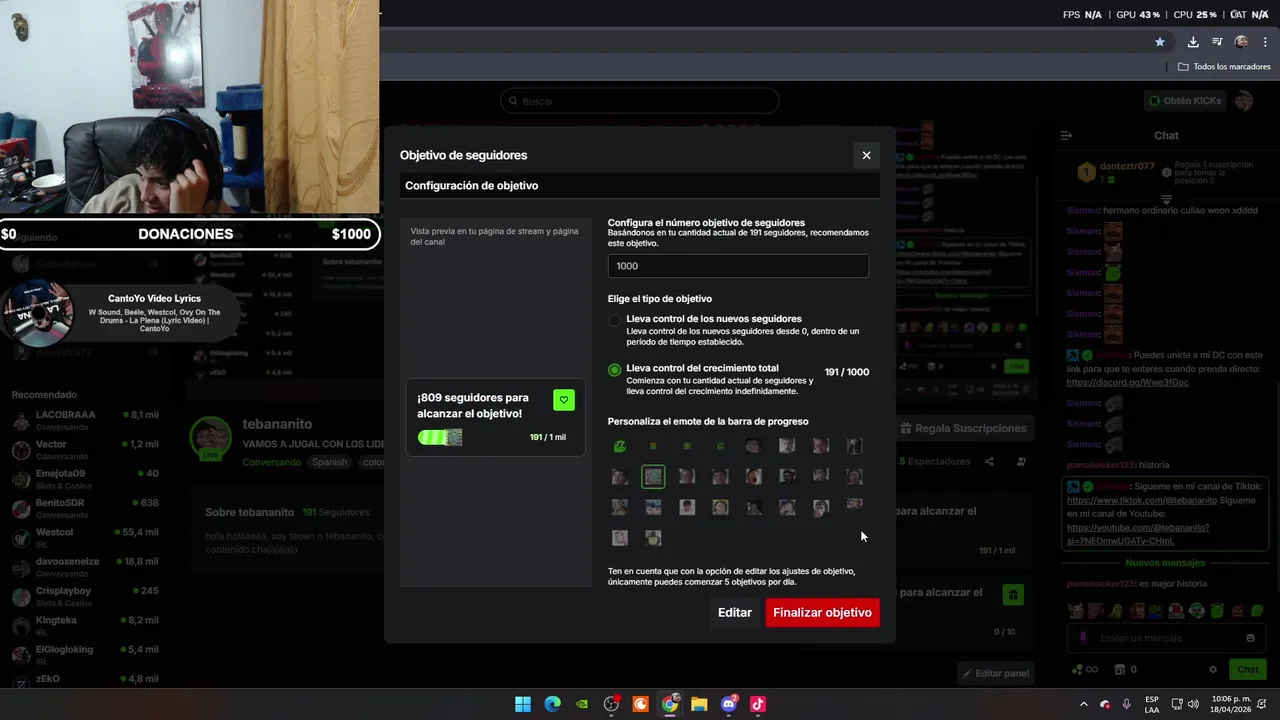Viewport: 1280px width, 720px height.
Task: Pick the second emote in the first row
Action: click(653, 446)
